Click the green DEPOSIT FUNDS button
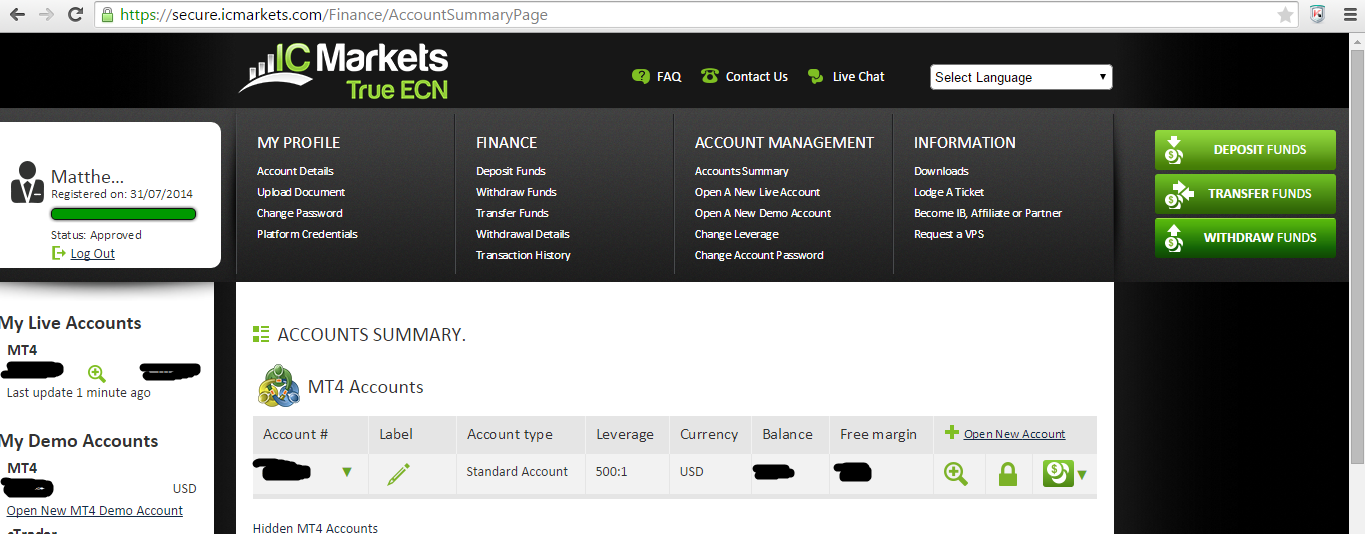Viewport: 1365px width, 534px height. coord(1245,150)
